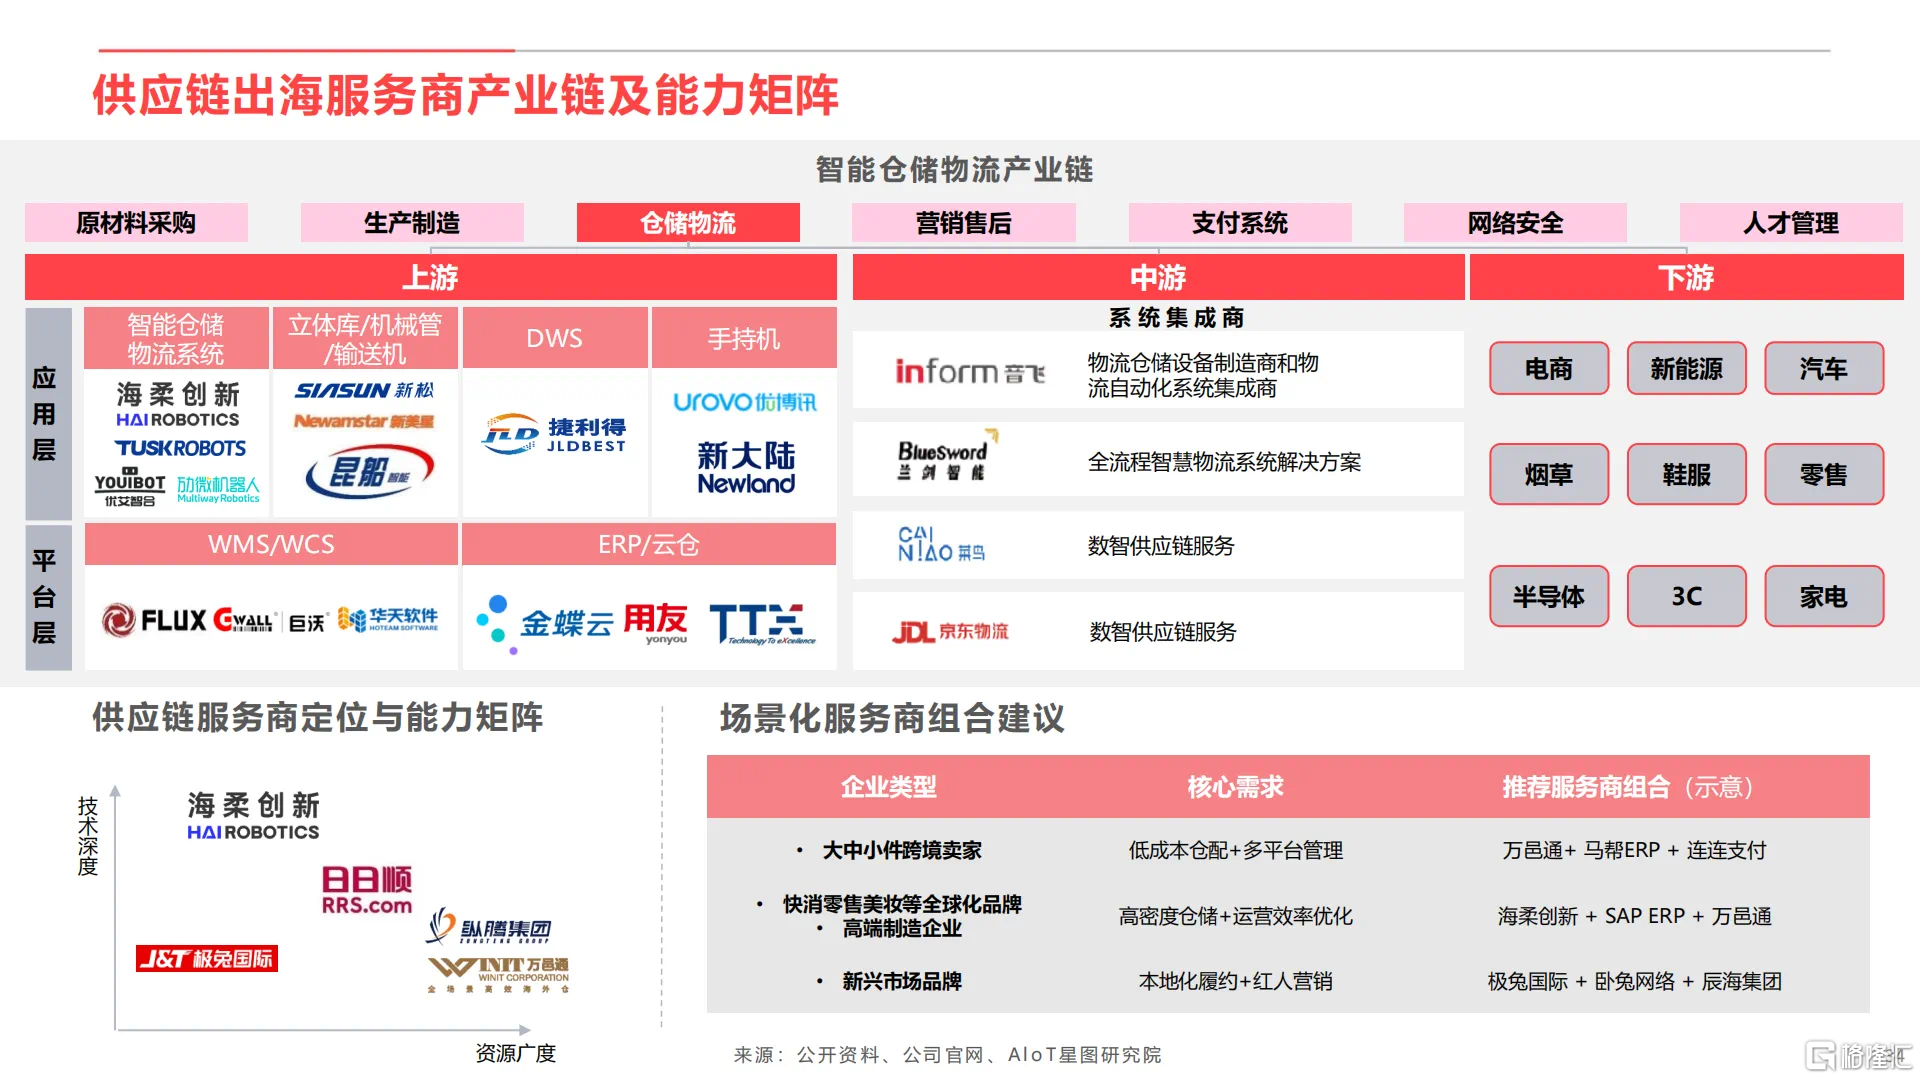The width and height of the screenshot is (1920, 1080).
Task: Select the Gwall logo
Action: point(243,620)
